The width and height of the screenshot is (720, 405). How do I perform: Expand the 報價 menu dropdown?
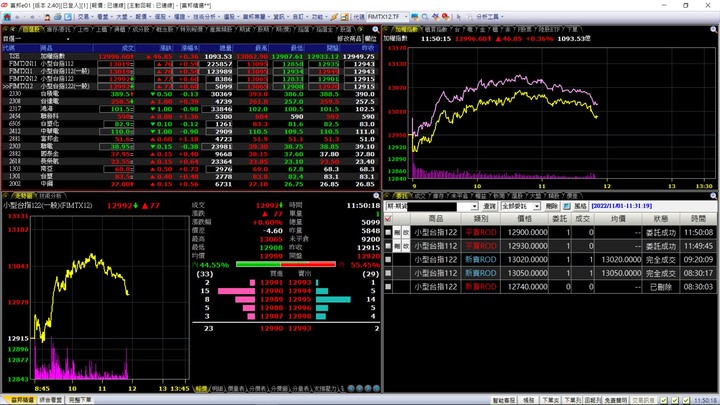coord(143,17)
